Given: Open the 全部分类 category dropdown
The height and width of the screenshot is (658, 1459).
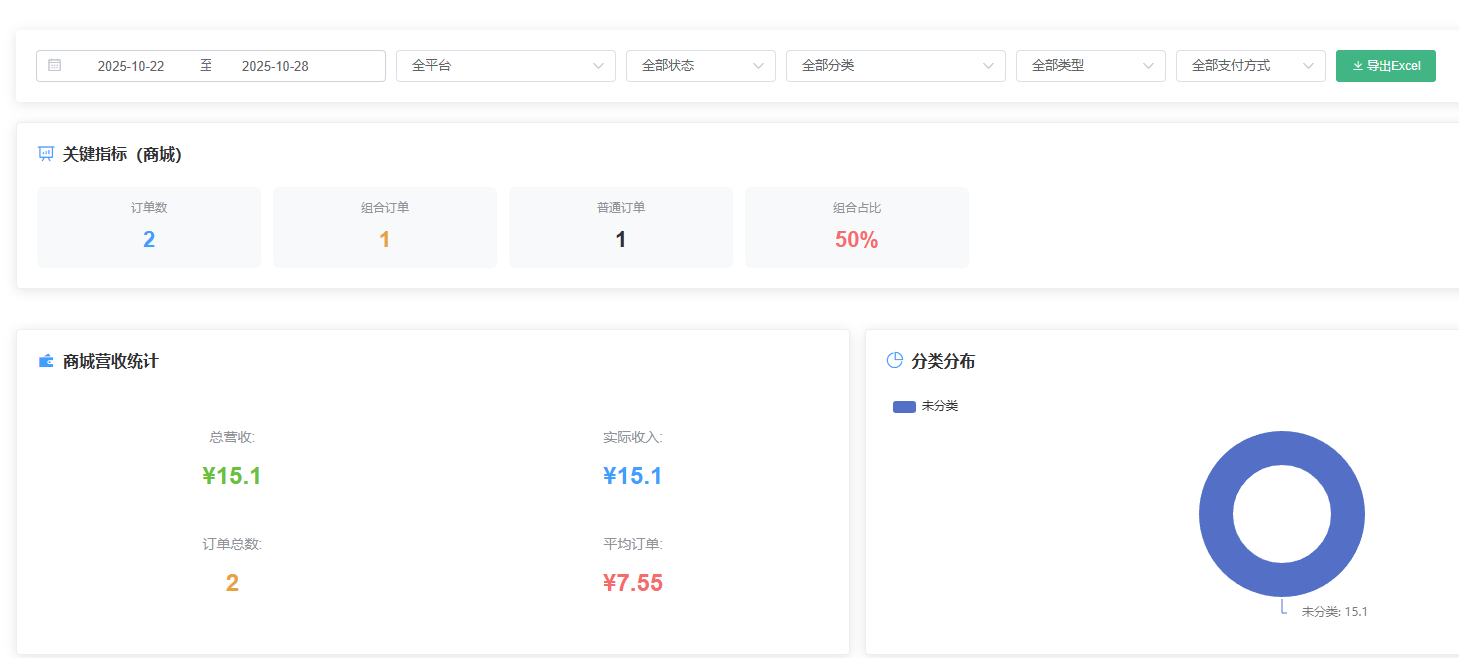Looking at the screenshot, I should pyautogui.click(x=895, y=66).
